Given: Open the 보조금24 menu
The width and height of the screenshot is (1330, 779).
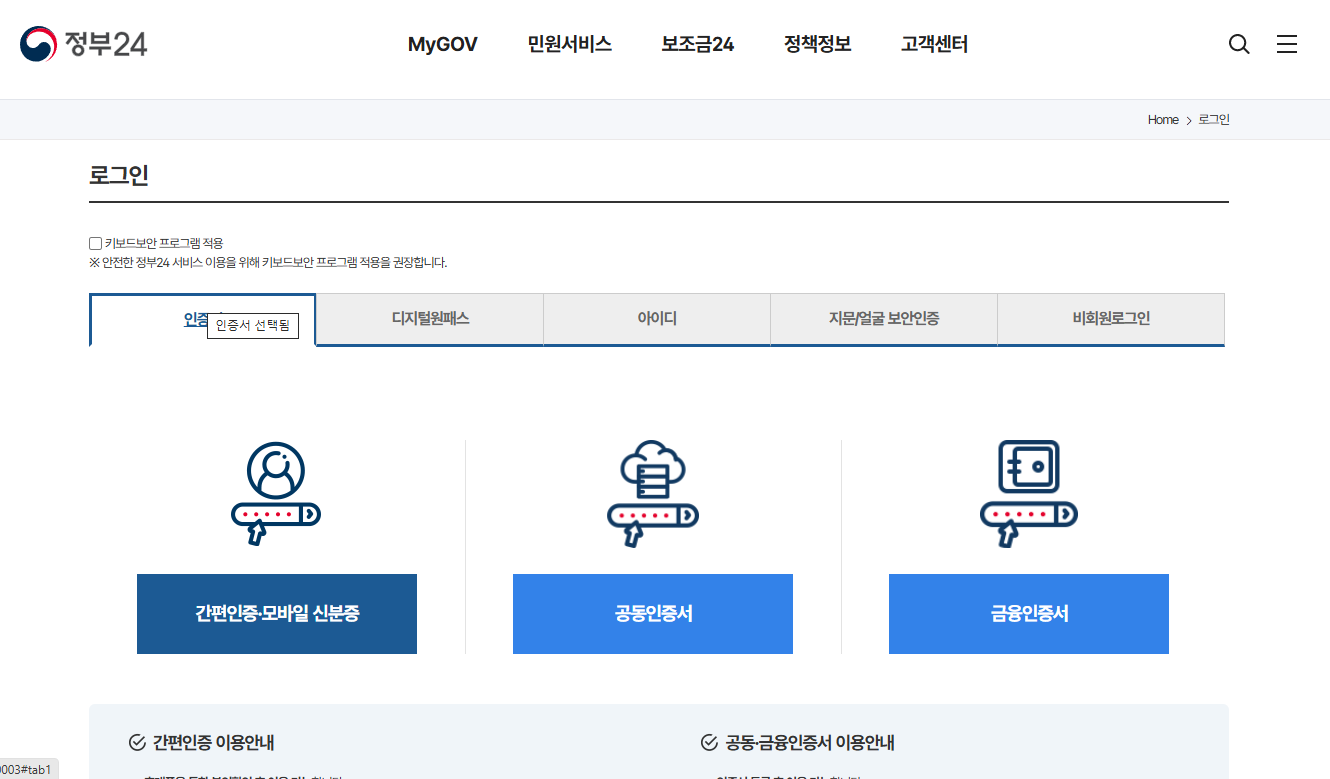Looking at the screenshot, I should point(696,44).
